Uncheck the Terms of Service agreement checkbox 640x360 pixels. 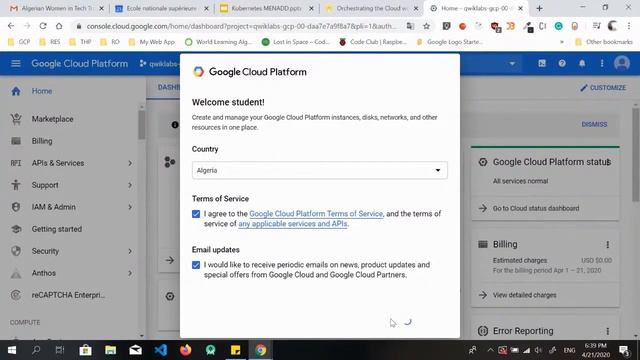(196, 214)
